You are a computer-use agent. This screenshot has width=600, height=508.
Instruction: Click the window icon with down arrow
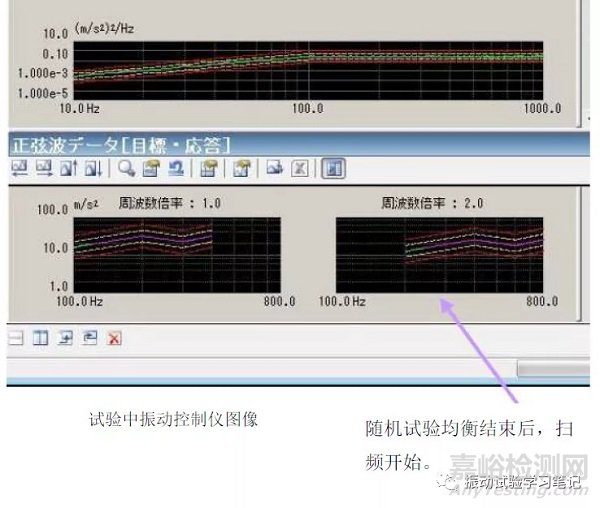(x=66, y=338)
